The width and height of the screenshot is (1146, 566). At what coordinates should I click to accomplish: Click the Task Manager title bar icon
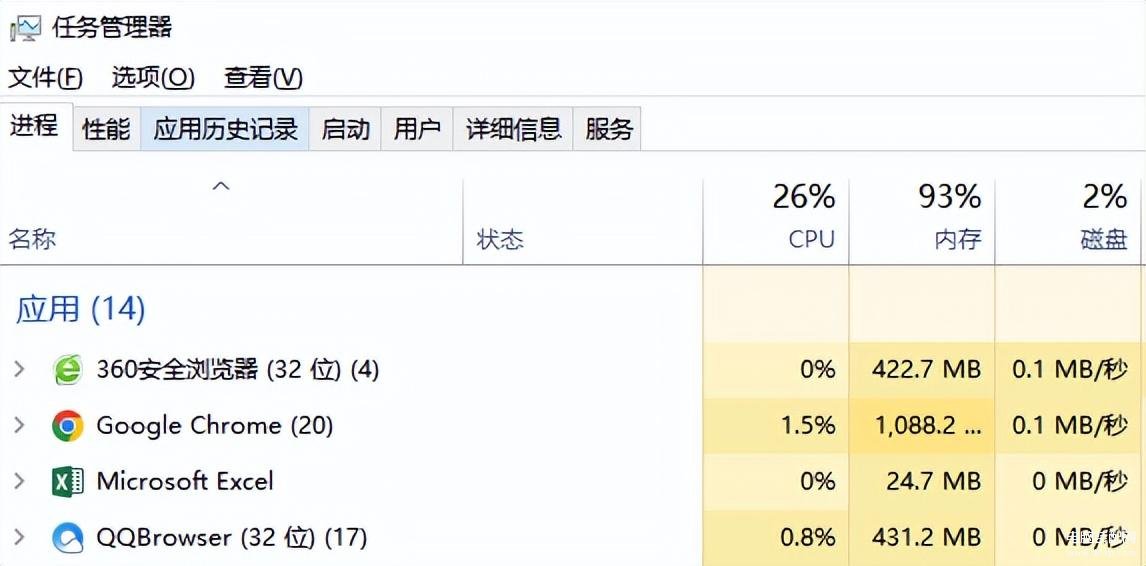(26, 28)
